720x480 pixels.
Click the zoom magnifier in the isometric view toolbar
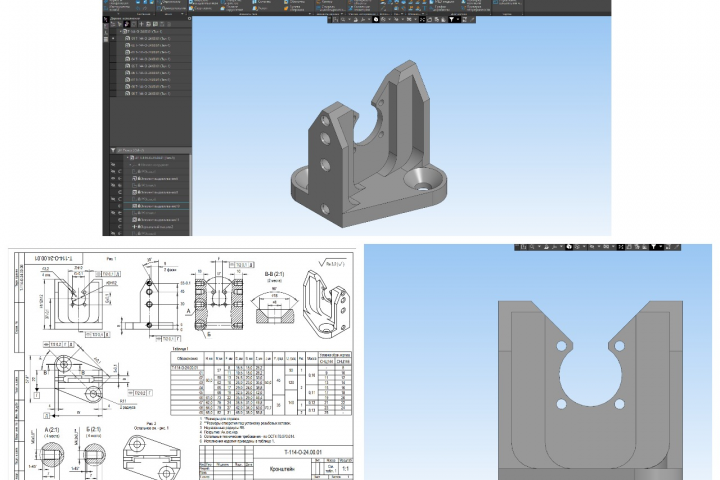click(343, 19)
